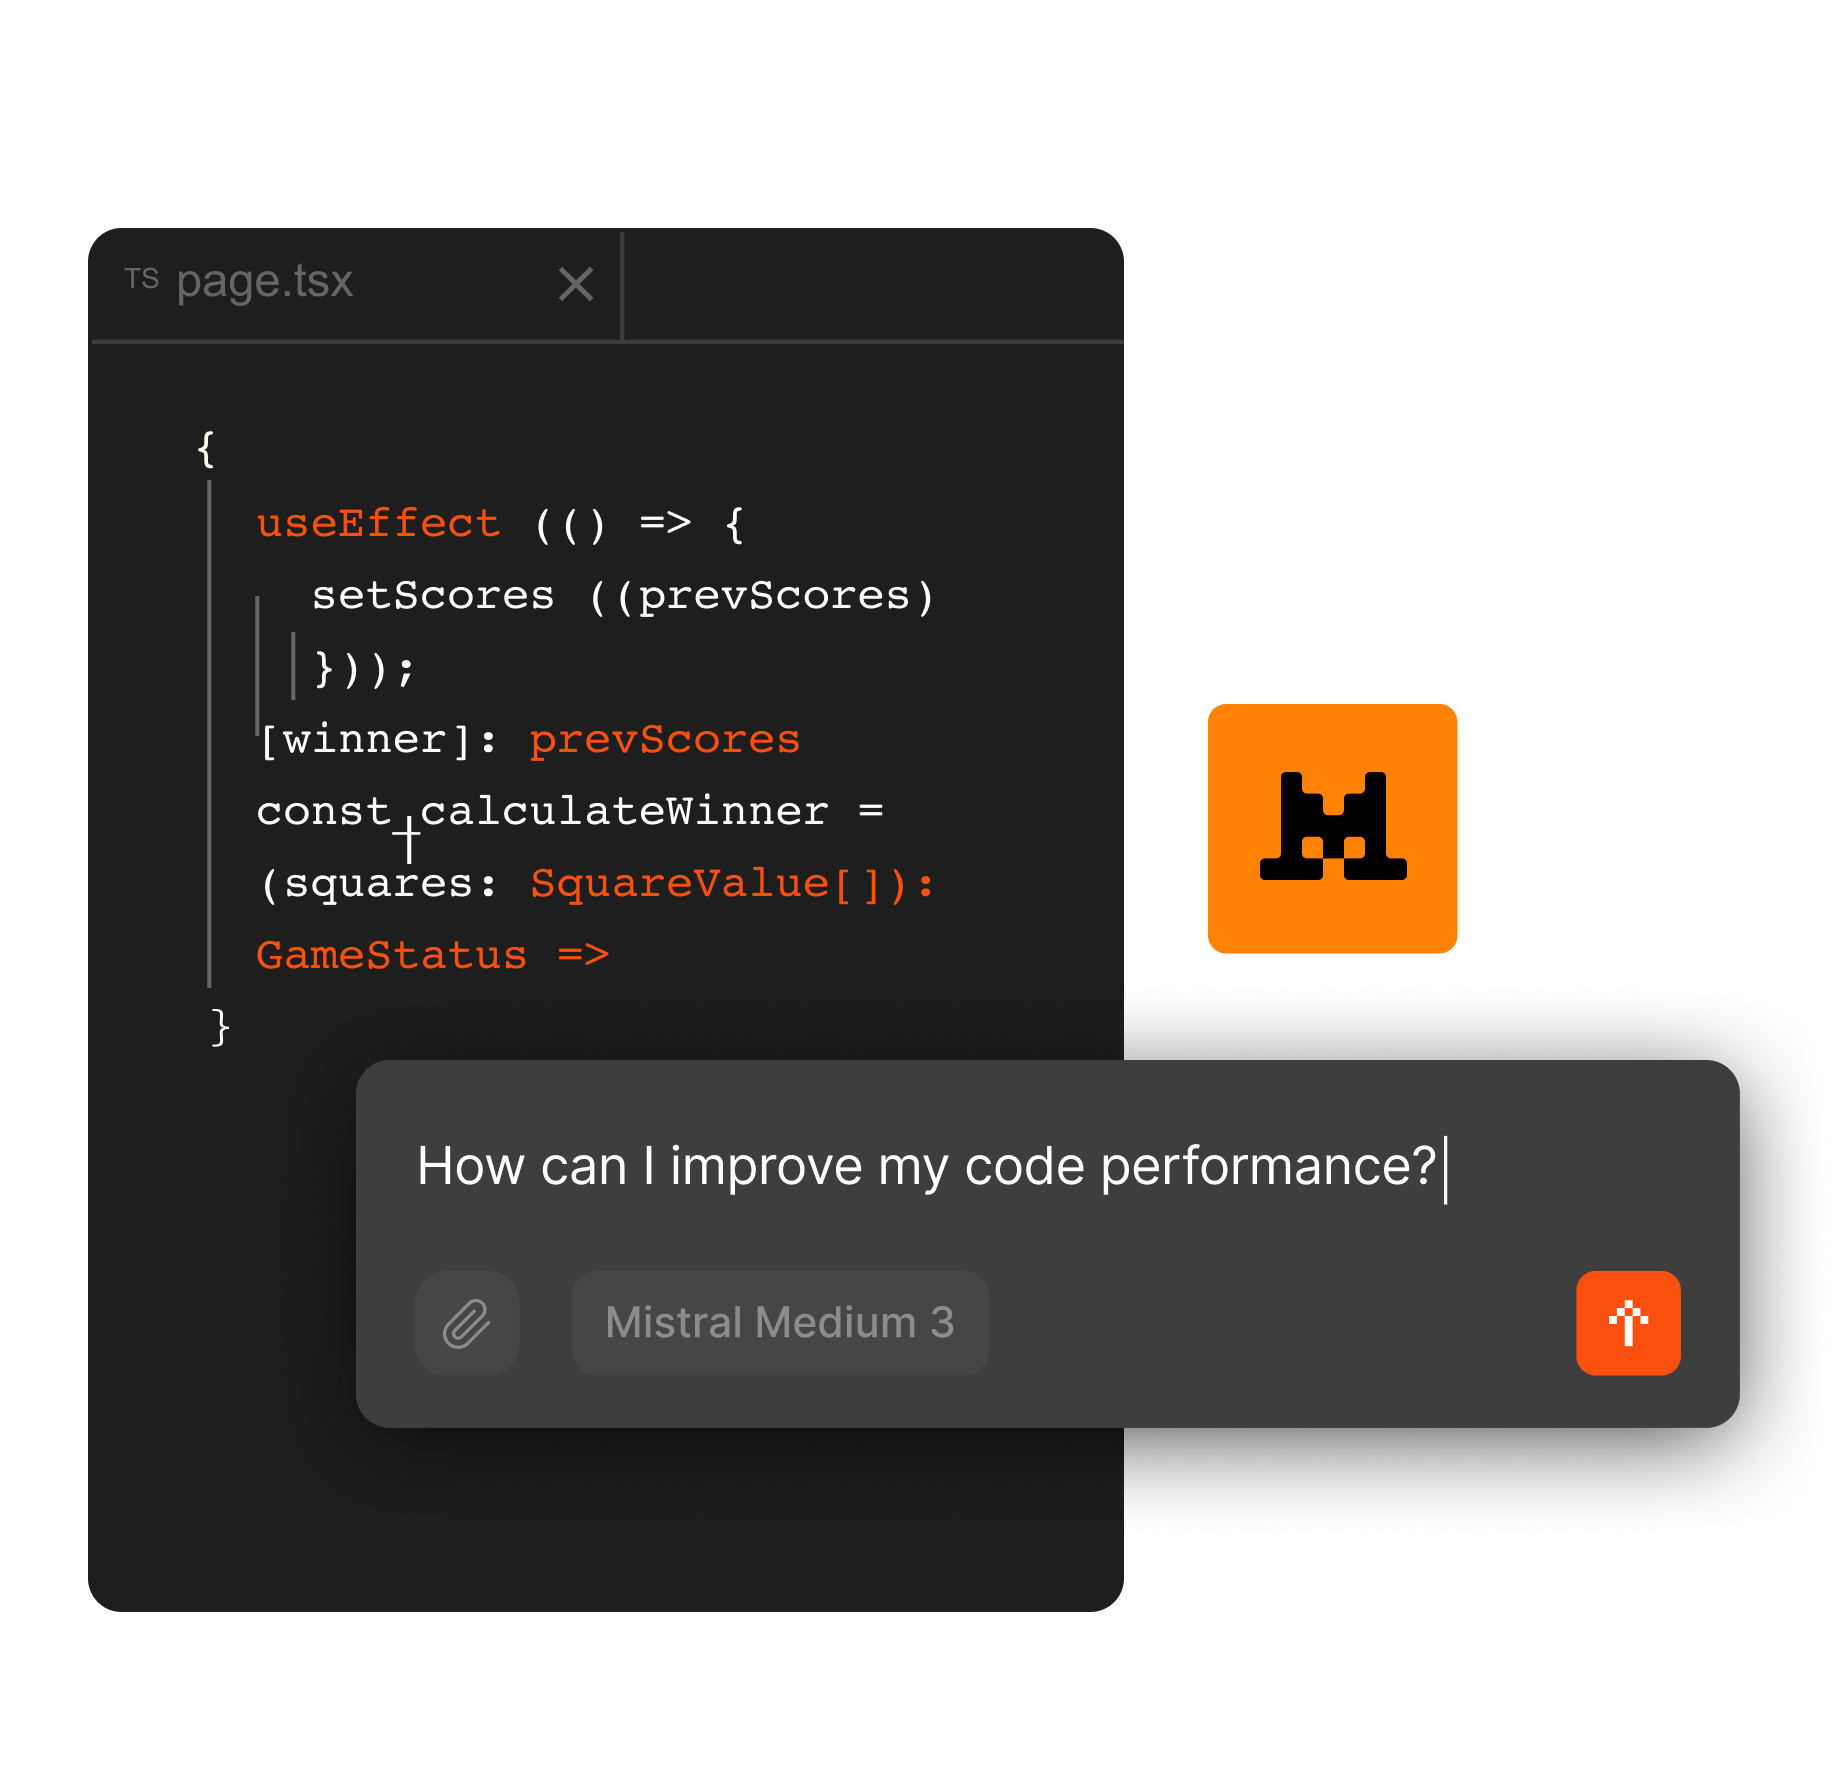Viewport: 1839px width, 1792px height.
Task: Click the closing curly brace of the block
Action: 220,1027
